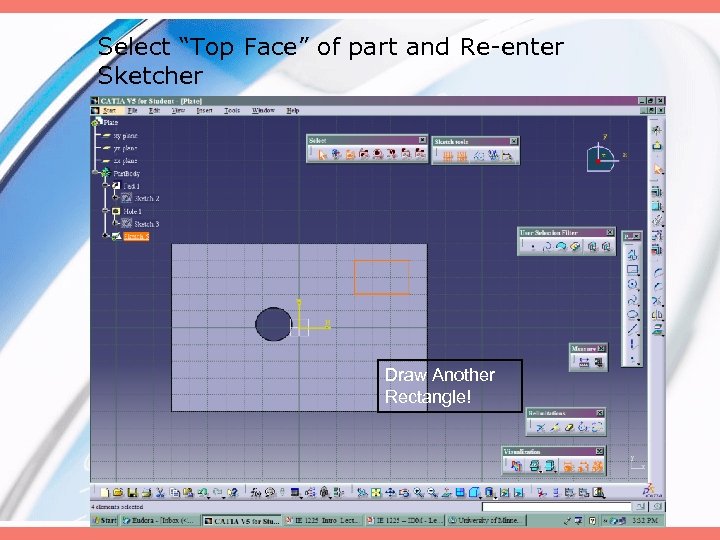Toggle Construction/Standard Element mode
The height and width of the screenshot is (540, 720).
tap(478, 156)
